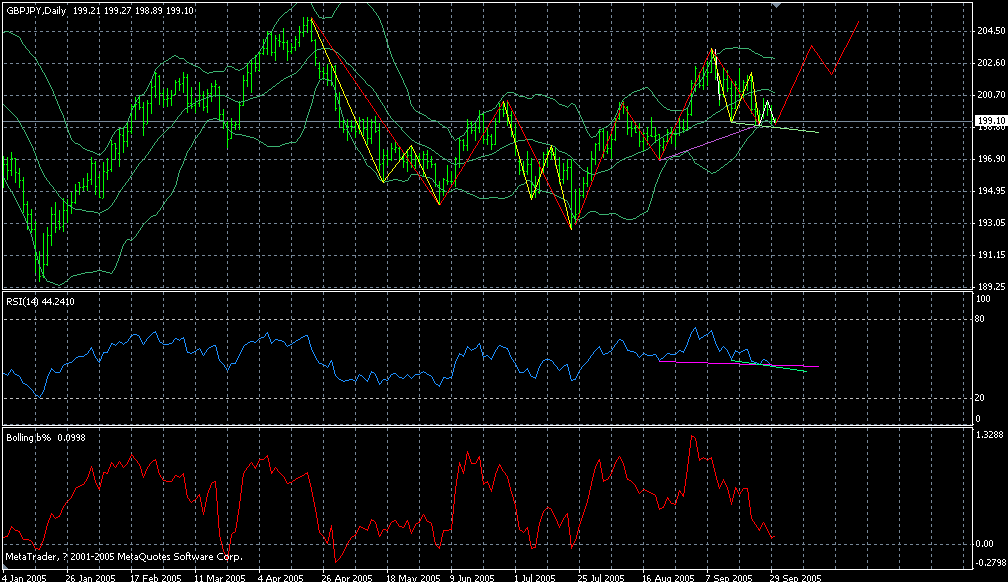Click the 25 Jul 2005 date label
The image size is (1008, 582).
click(602, 577)
